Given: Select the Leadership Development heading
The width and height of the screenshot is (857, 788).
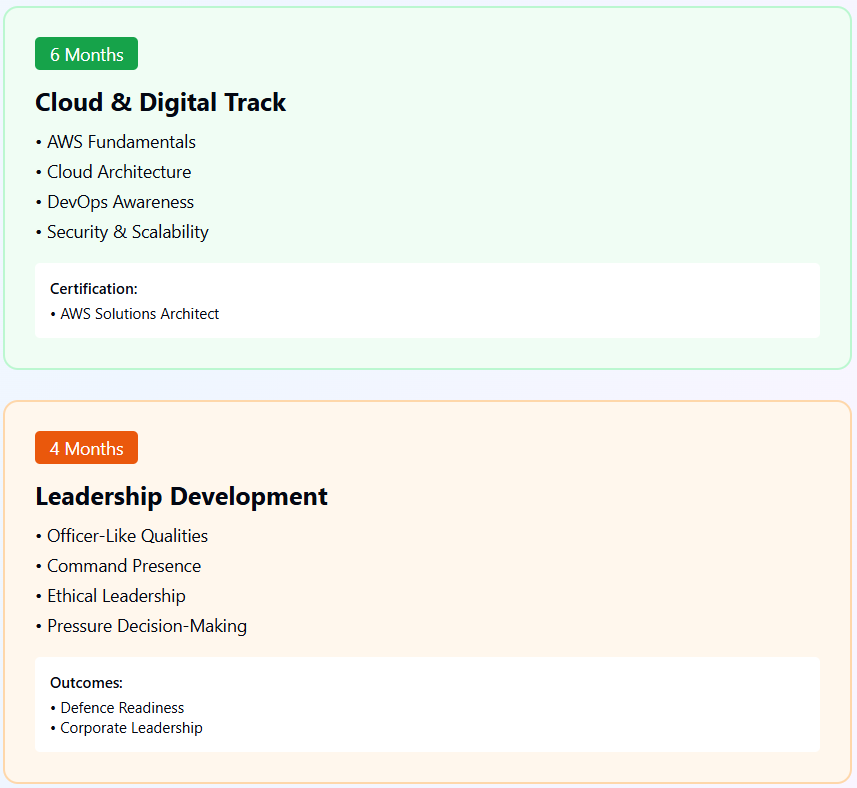Looking at the screenshot, I should 181,496.
